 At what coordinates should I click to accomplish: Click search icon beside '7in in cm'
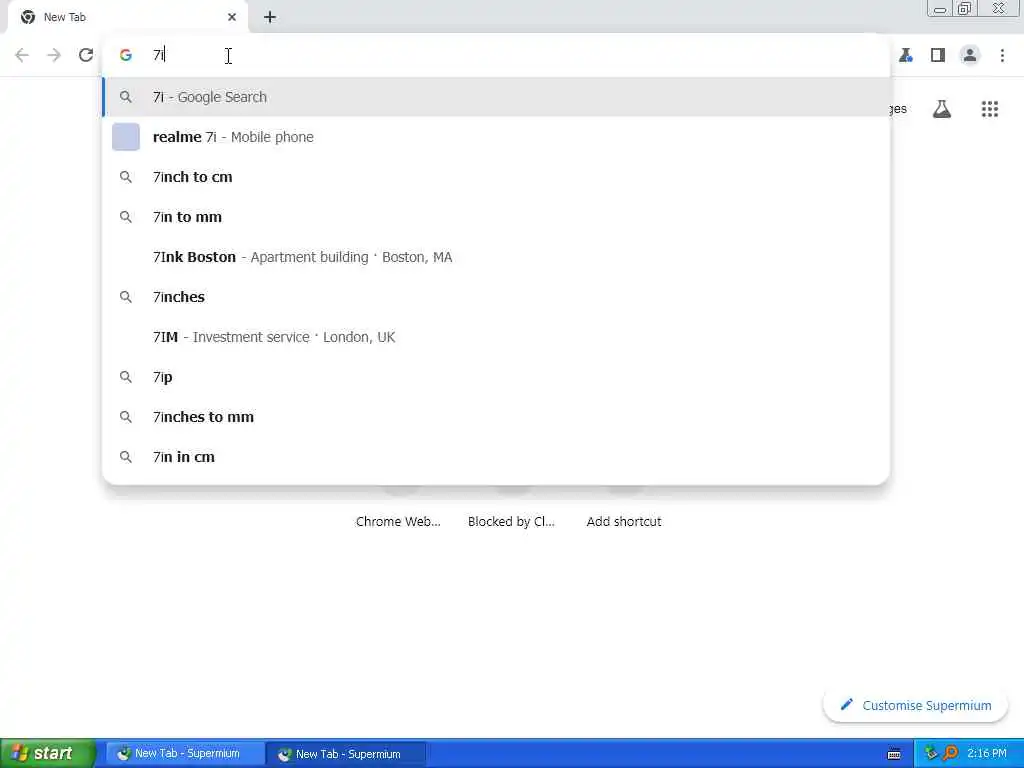point(125,457)
